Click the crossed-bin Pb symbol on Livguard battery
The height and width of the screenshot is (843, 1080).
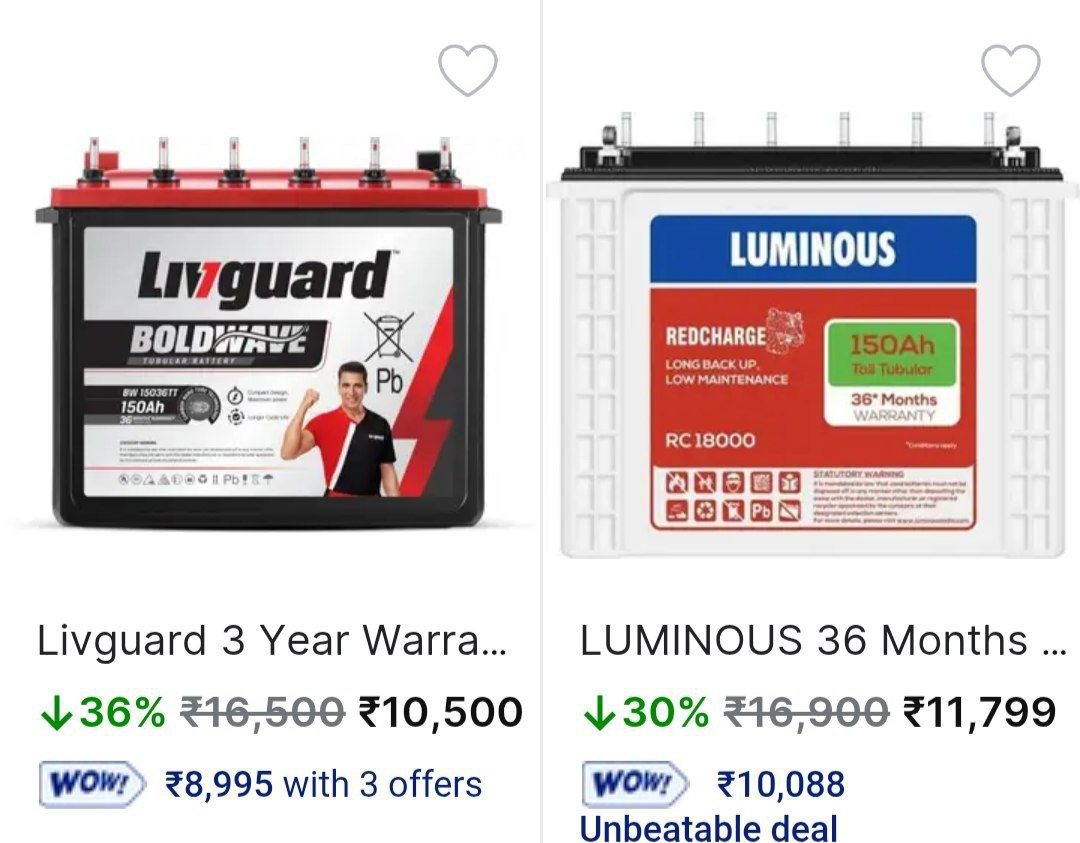[x=389, y=352]
